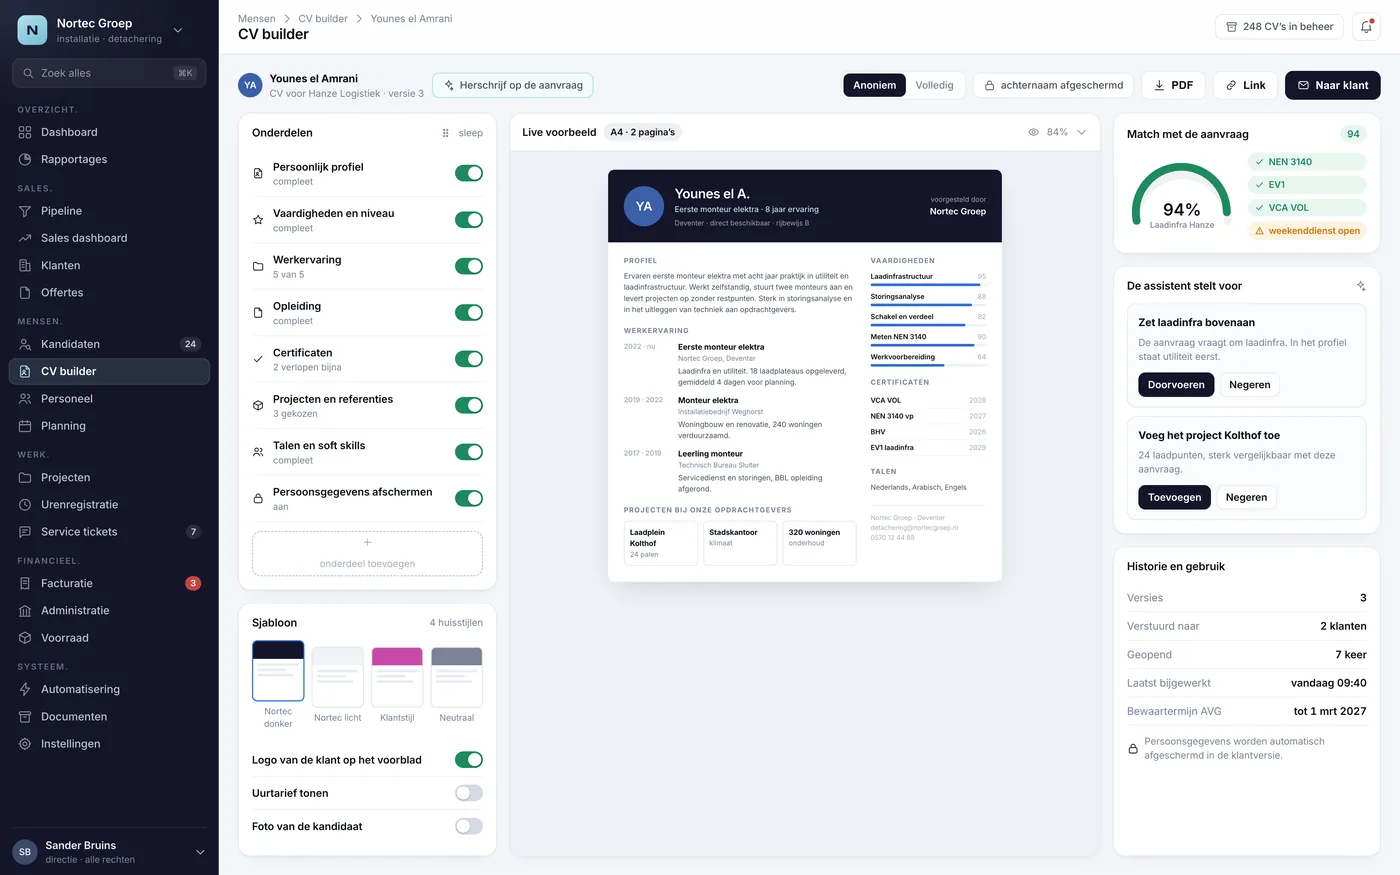Viewport: 1400px width, 875px height.
Task: Click the Rapportages chart icon
Action: pos(25,159)
